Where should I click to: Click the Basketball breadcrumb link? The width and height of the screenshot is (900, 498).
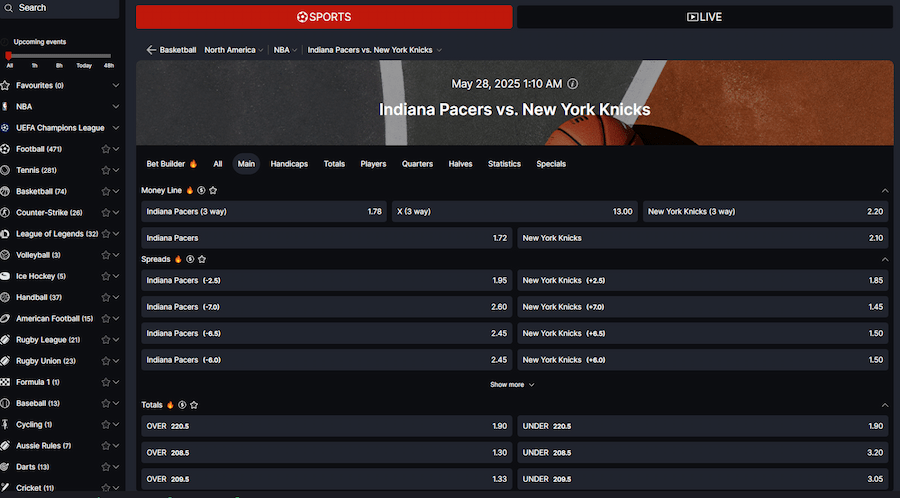point(178,50)
